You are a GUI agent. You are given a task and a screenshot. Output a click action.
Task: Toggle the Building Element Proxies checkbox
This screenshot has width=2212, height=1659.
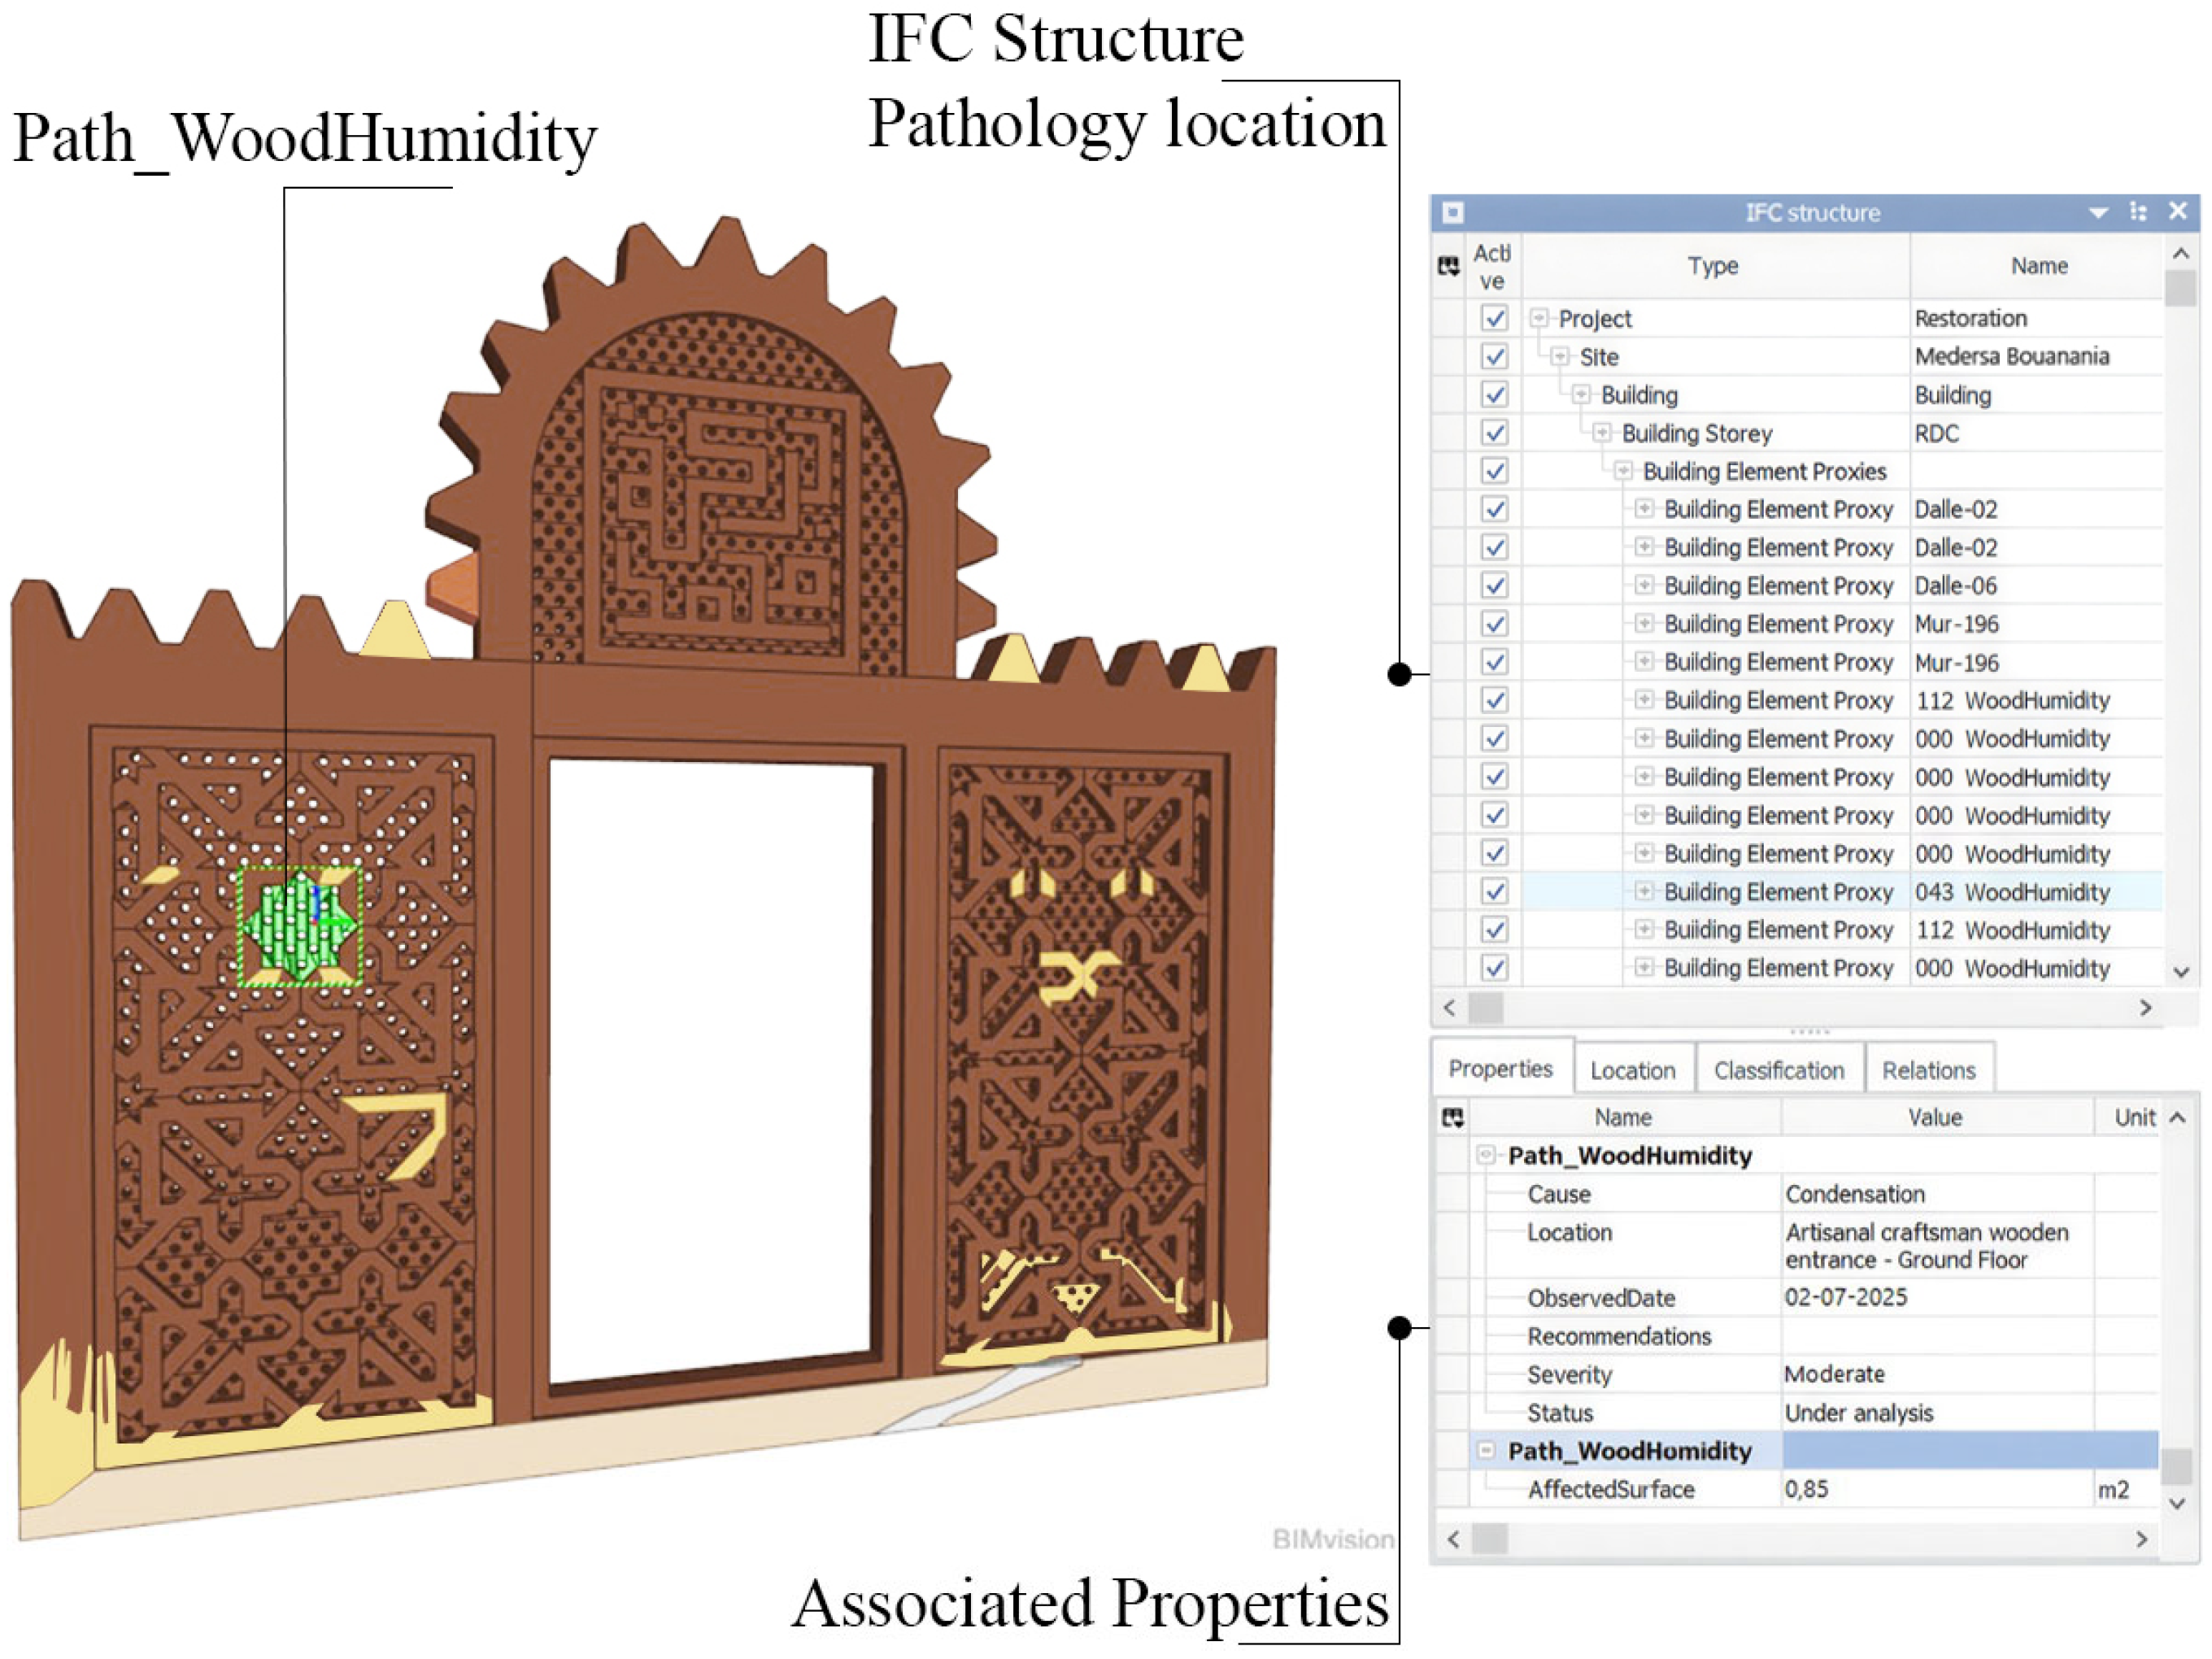(1494, 471)
